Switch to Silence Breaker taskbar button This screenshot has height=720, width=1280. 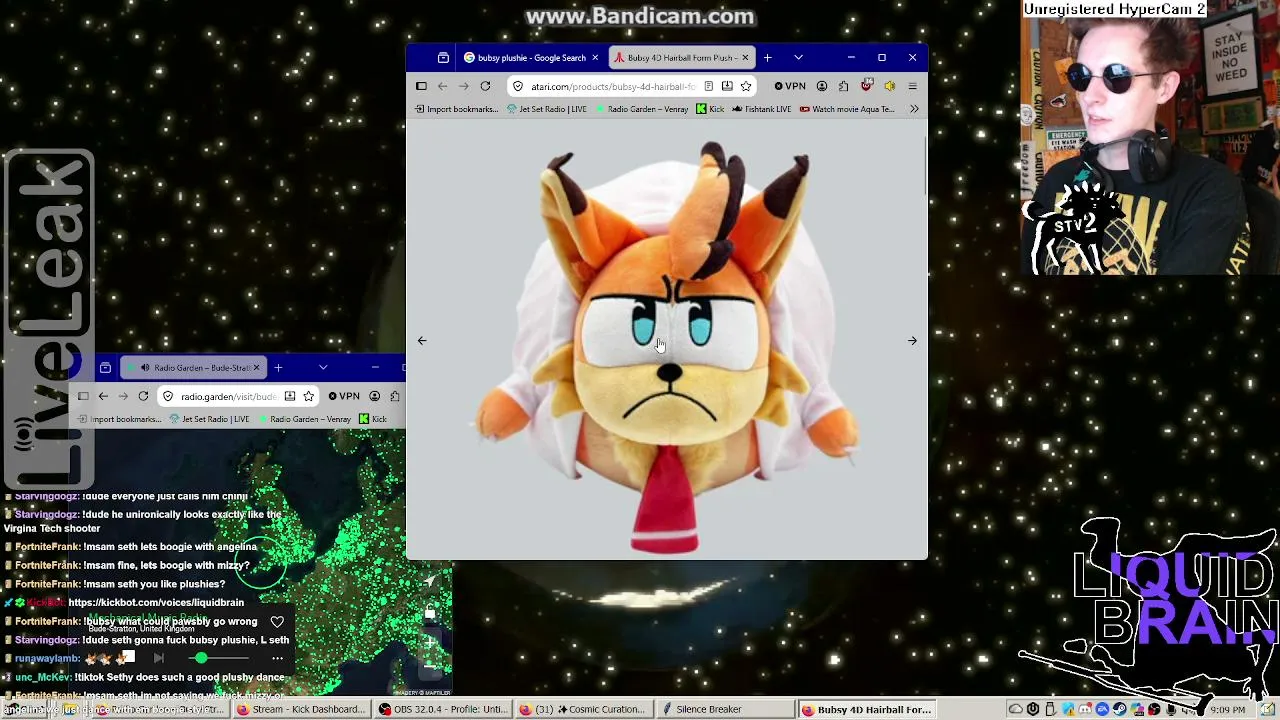point(725,710)
